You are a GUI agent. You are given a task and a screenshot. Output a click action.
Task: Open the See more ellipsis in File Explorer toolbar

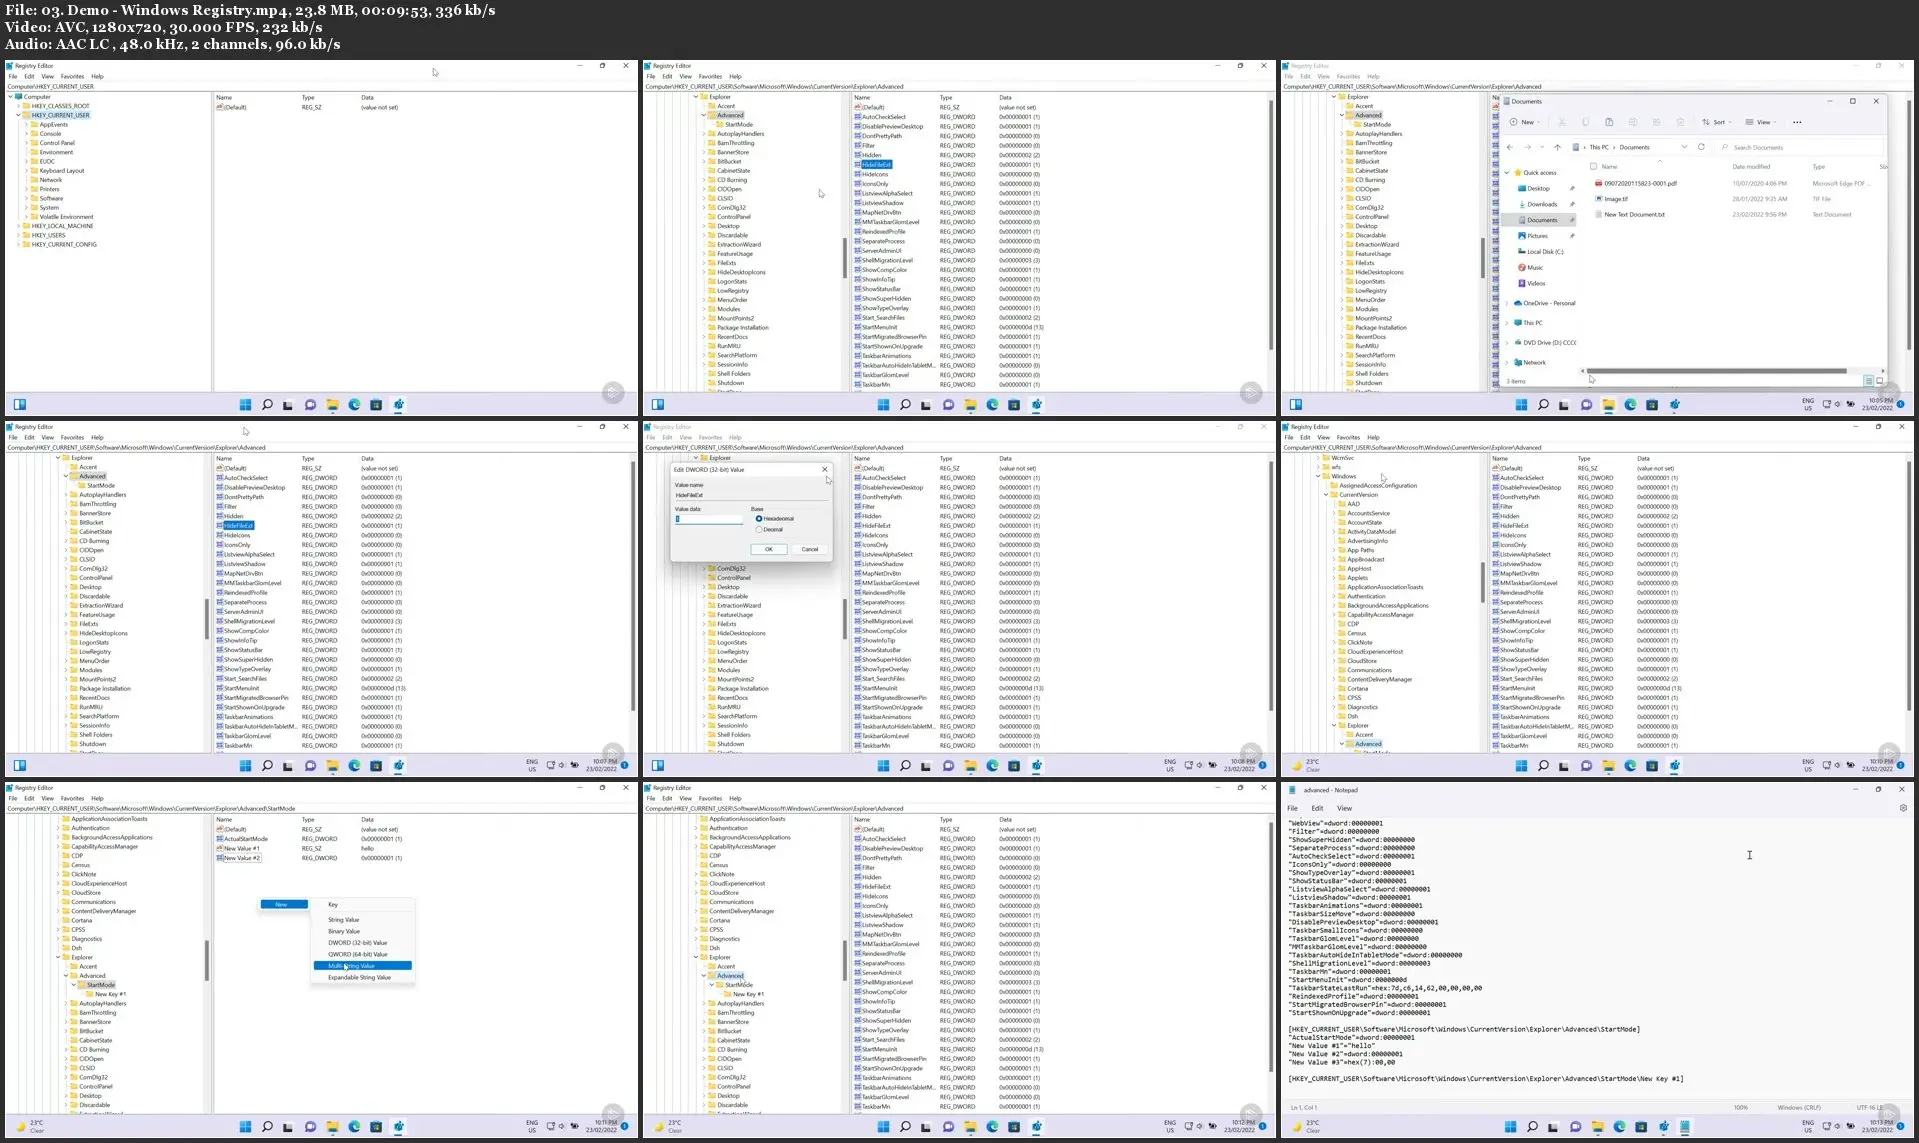pos(1797,122)
